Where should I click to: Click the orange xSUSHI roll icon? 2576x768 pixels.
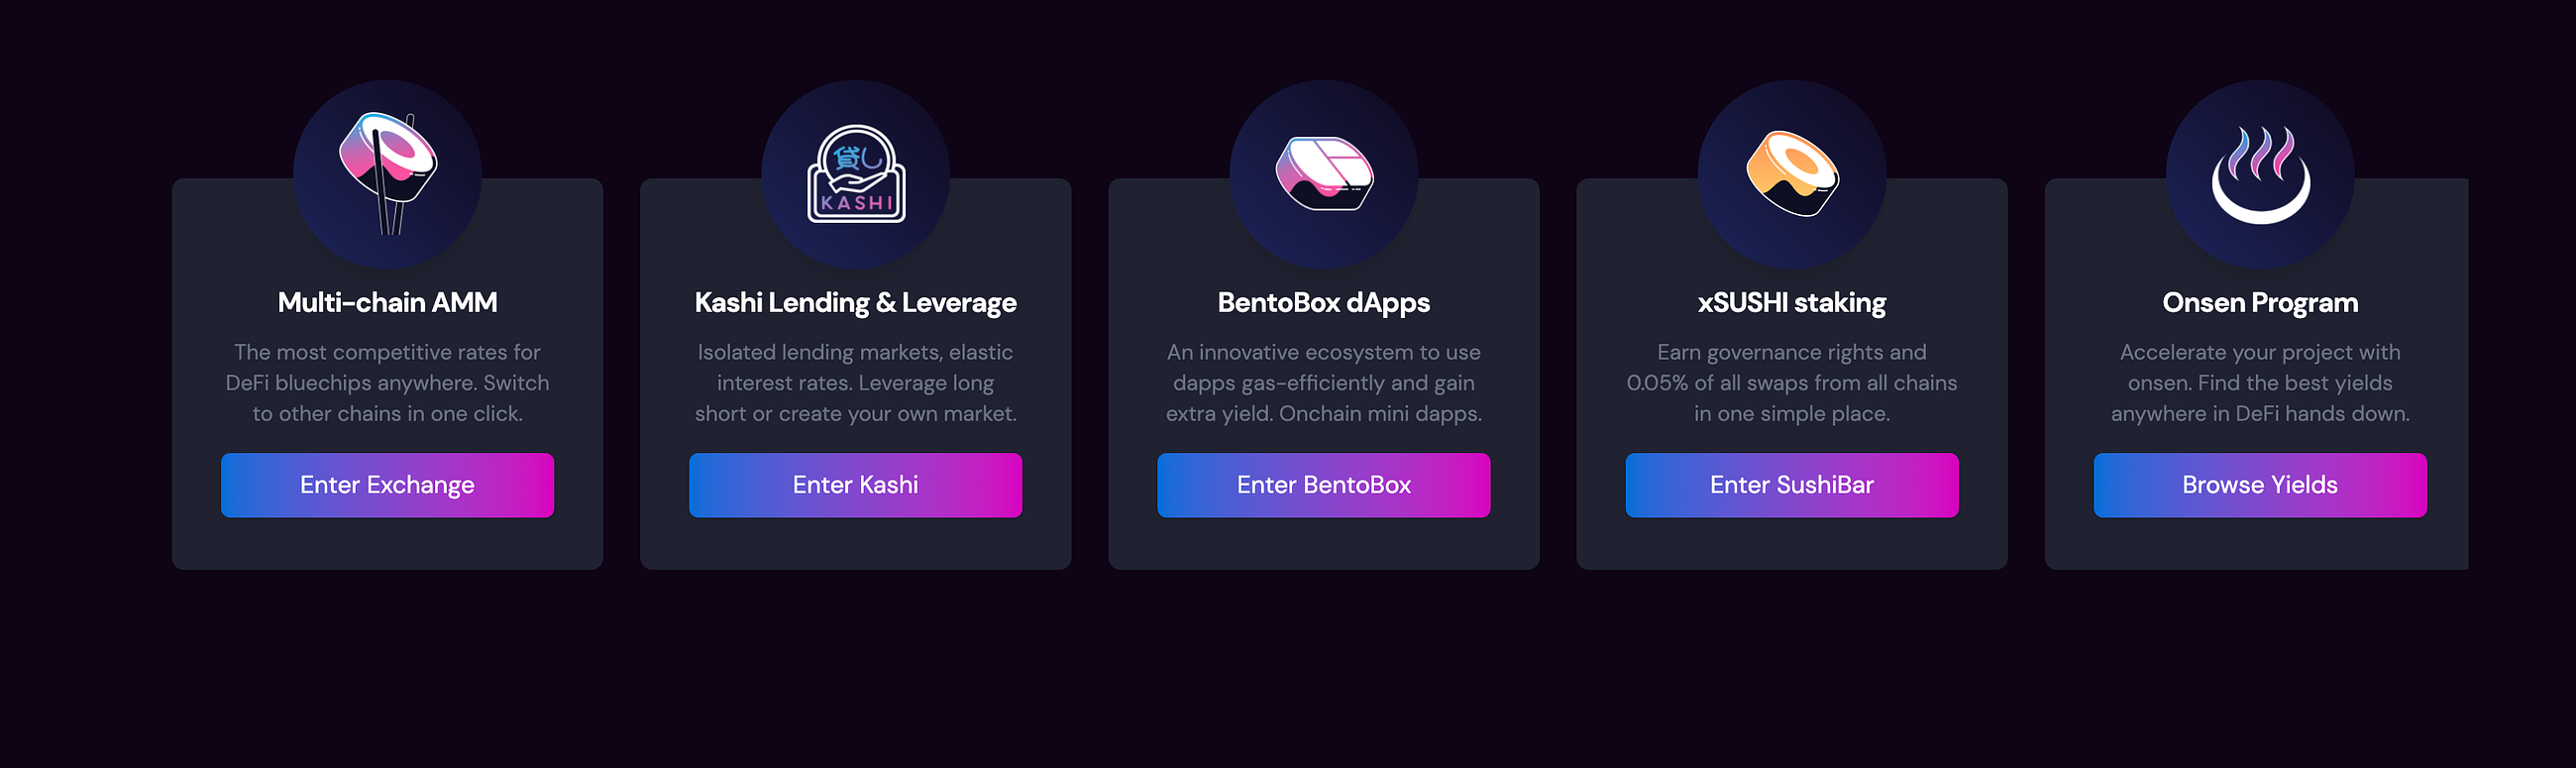pyautogui.click(x=1792, y=173)
